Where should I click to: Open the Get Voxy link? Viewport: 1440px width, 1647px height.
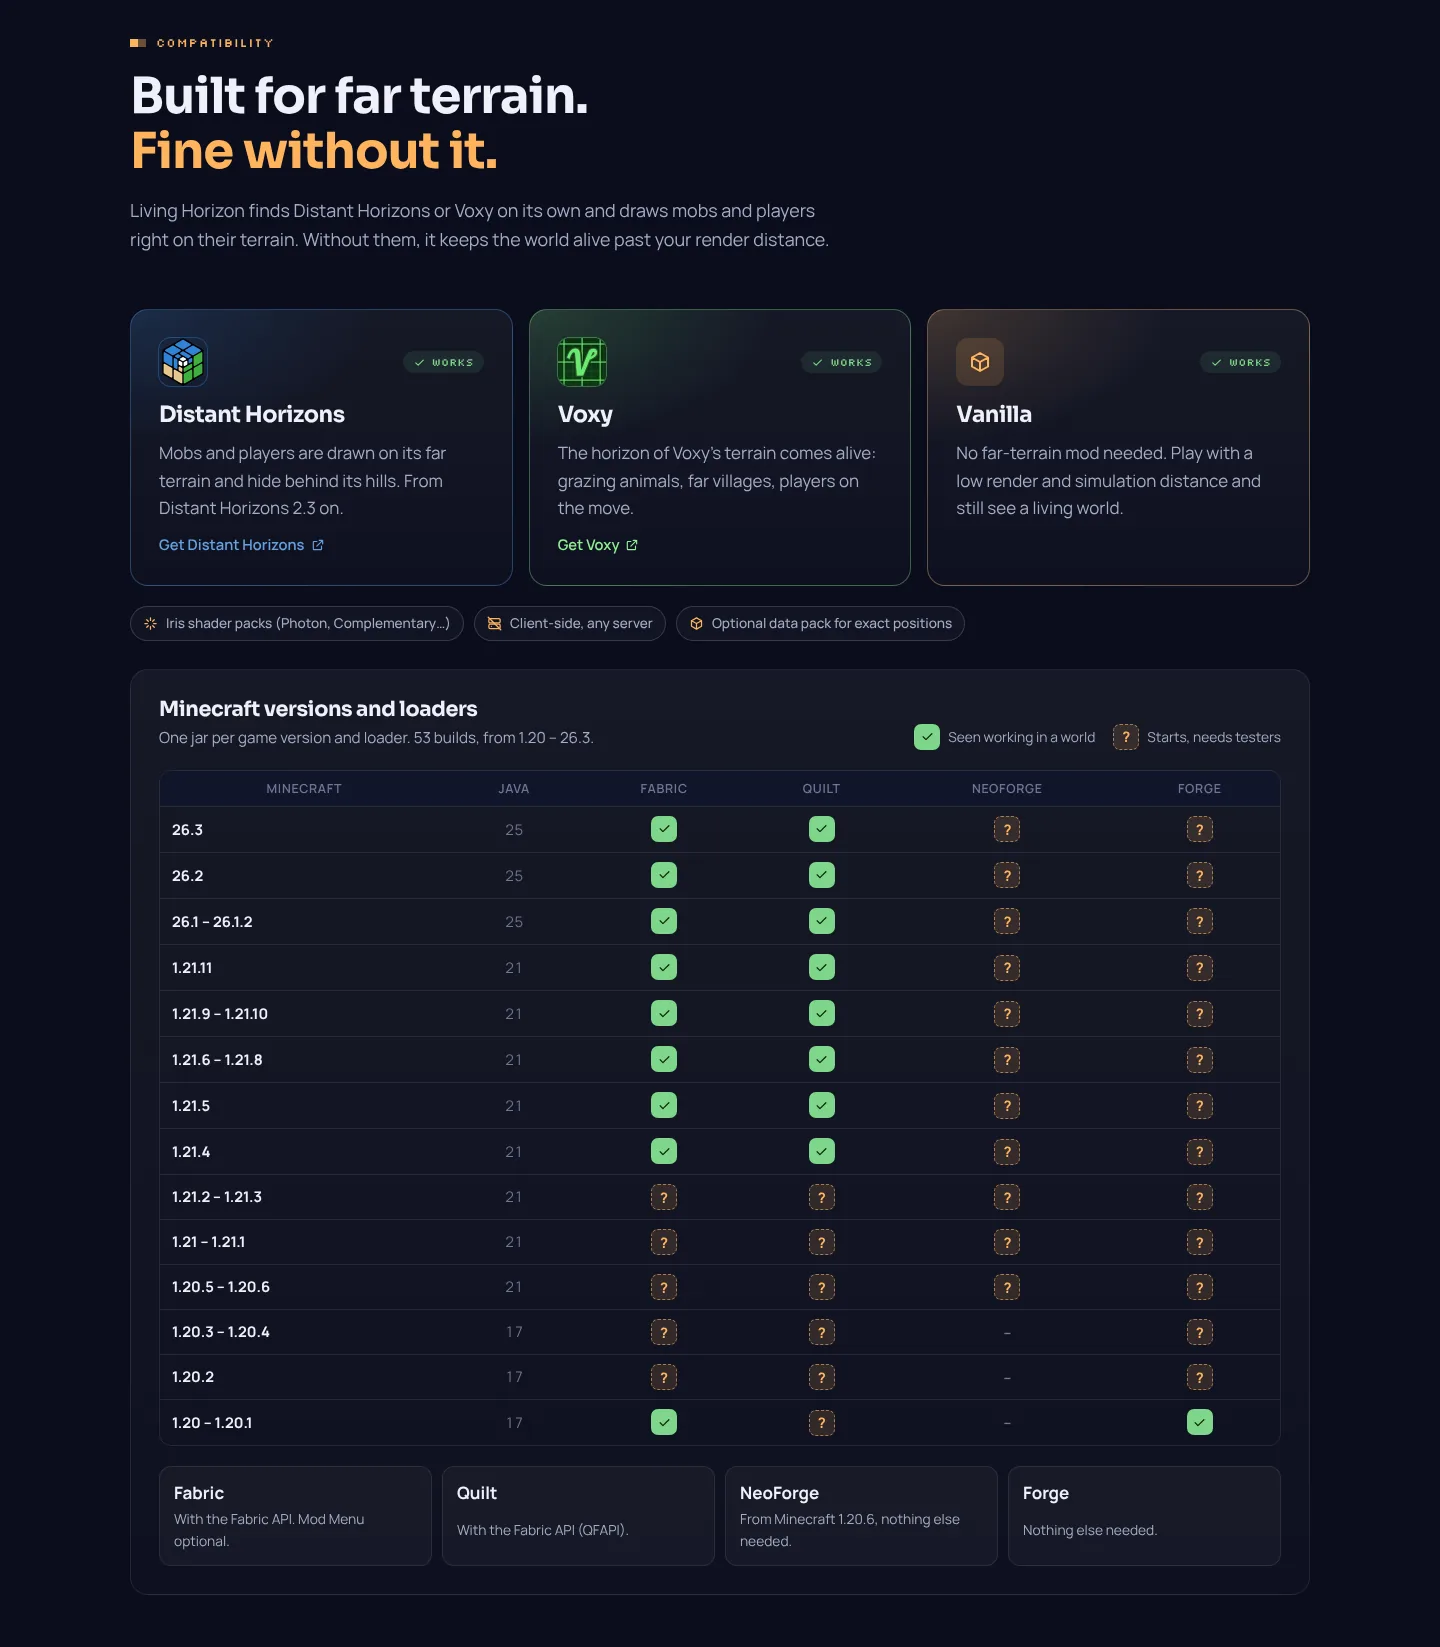(x=598, y=545)
